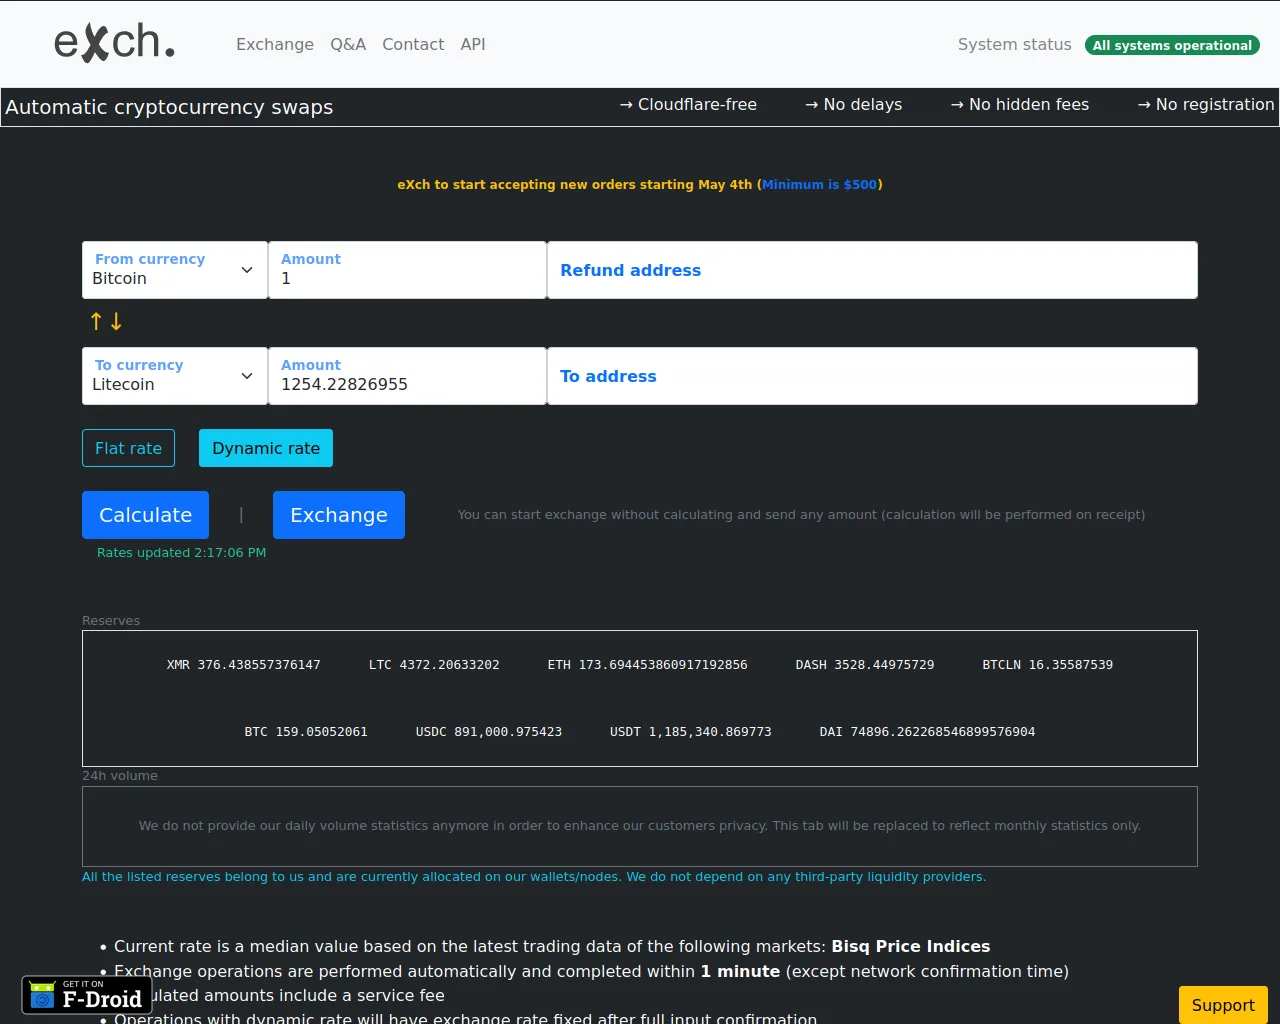The image size is (1280, 1024).
Task: Click the ETH 173.694453860917192856 reserve
Action: [647, 664]
